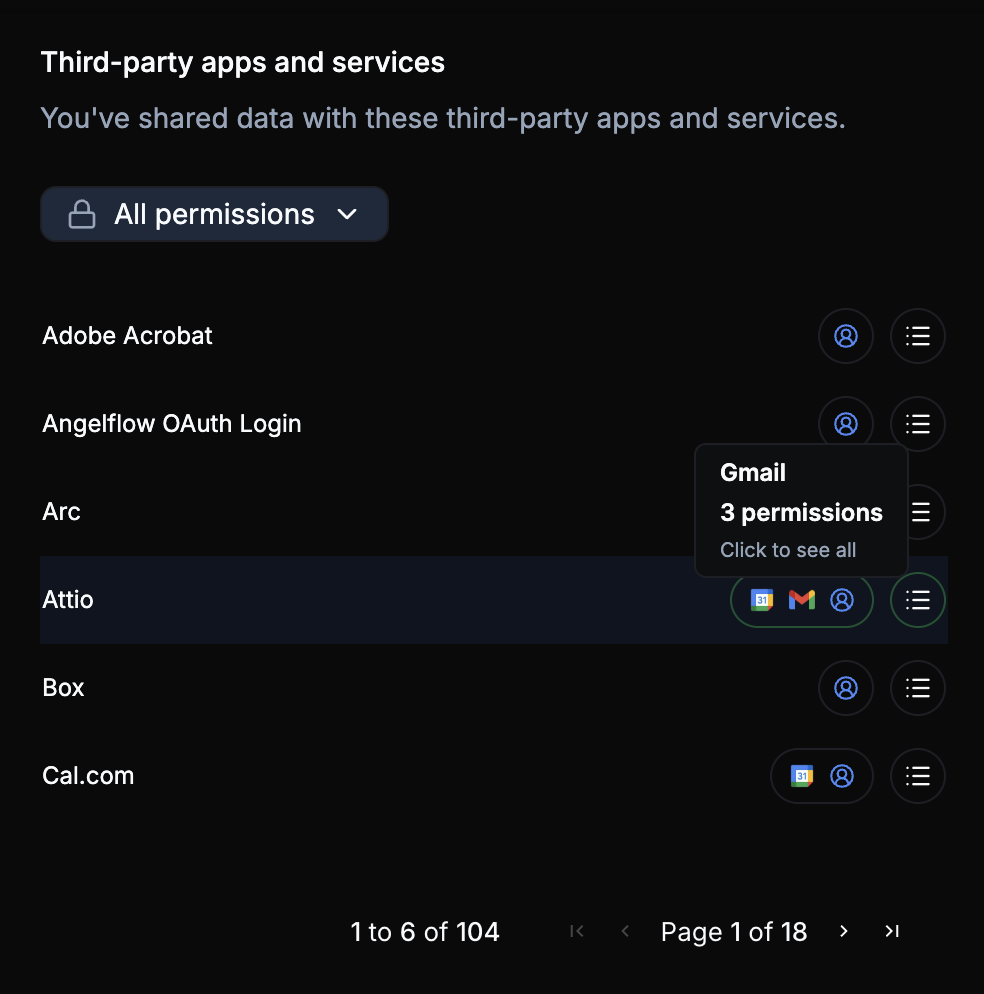Select the Box app name
The width and height of the screenshot is (984, 994).
coord(64,688)
